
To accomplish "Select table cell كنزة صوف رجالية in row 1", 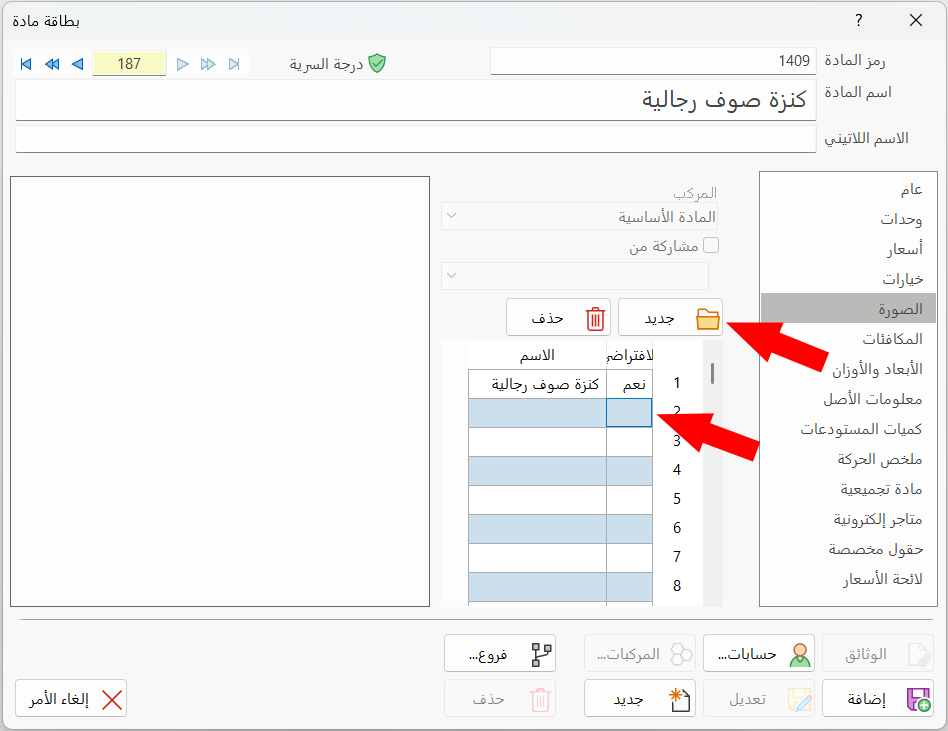I will point(537,384).
